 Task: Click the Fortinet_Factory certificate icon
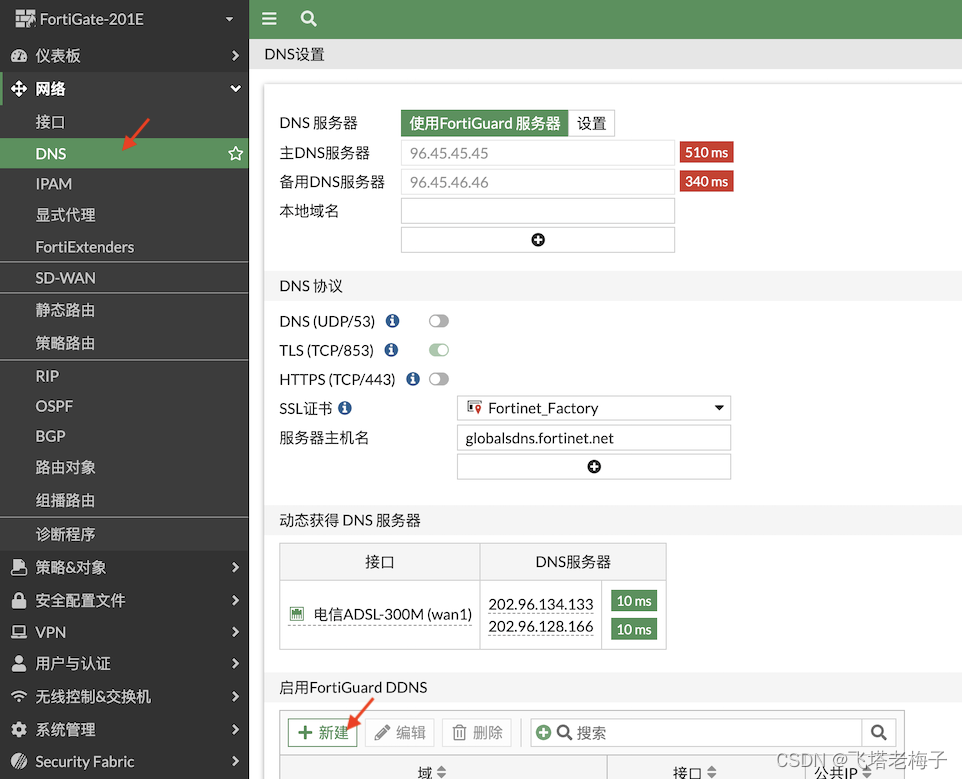(x=474, y=407)
